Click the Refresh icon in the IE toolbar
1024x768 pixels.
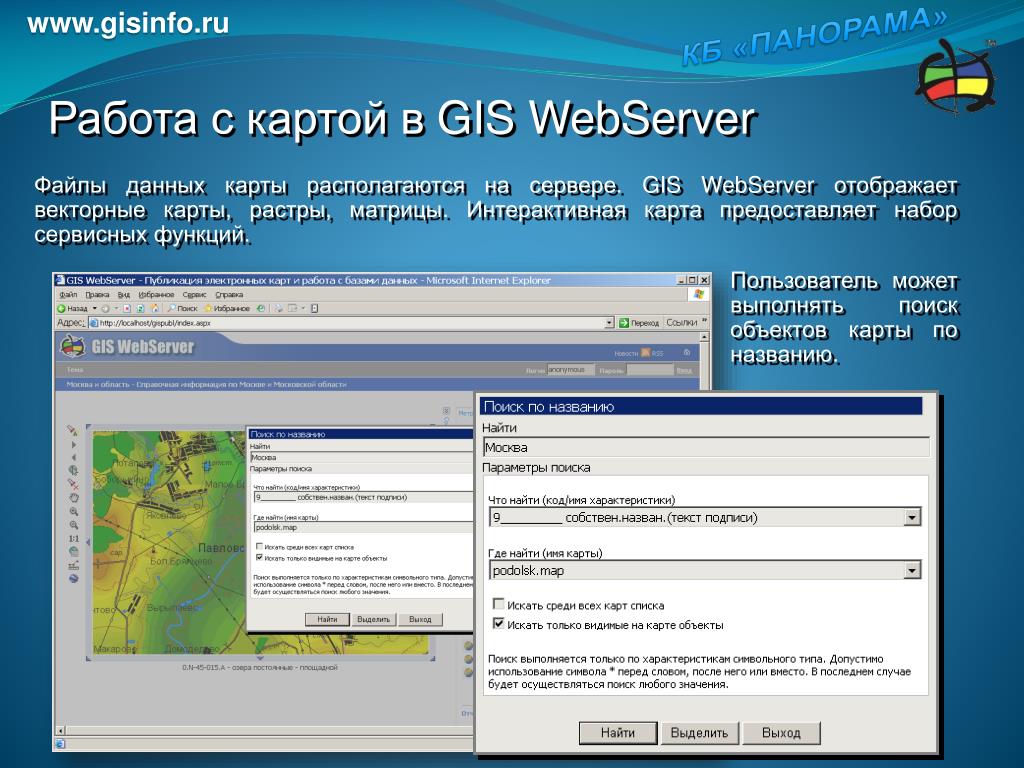click(140, 308)
